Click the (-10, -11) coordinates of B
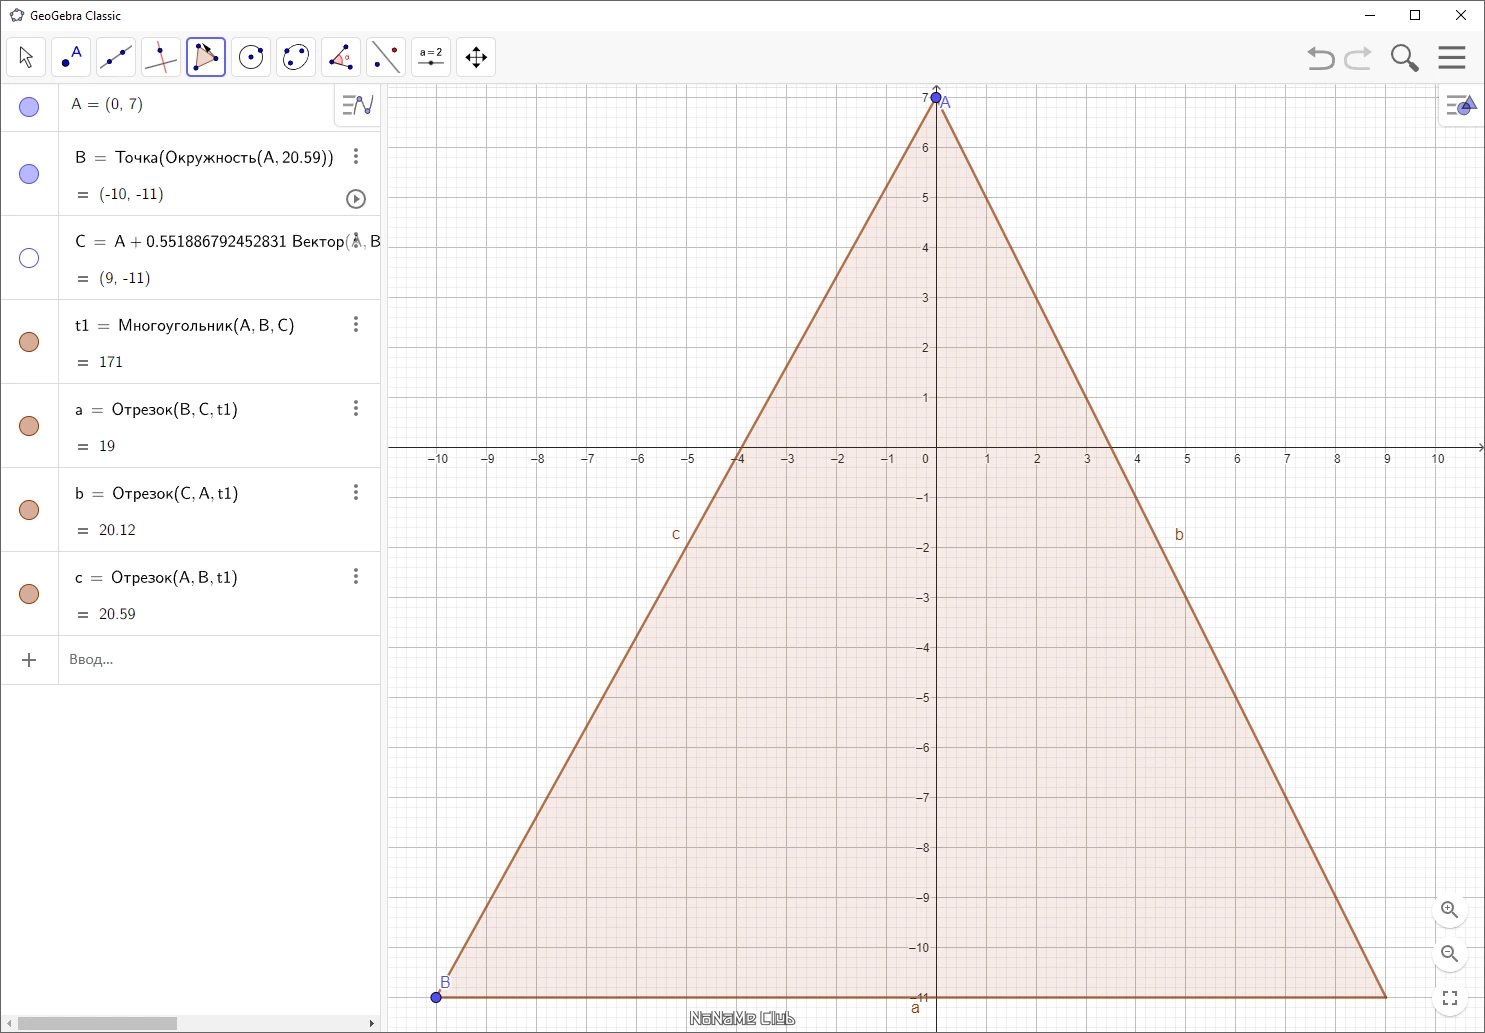1485x1033 pixels. tap(131, 194)
